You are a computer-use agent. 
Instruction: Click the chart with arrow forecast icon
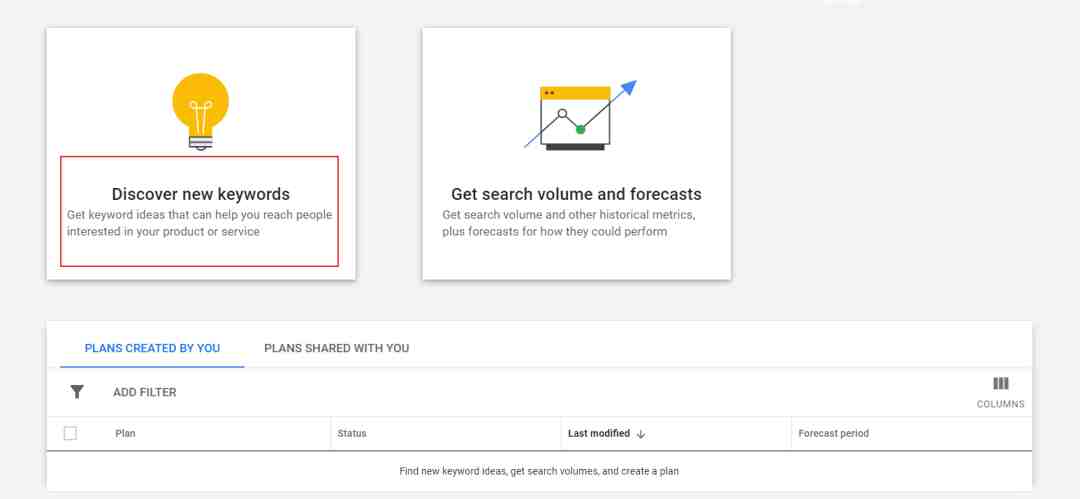(580, 115)
